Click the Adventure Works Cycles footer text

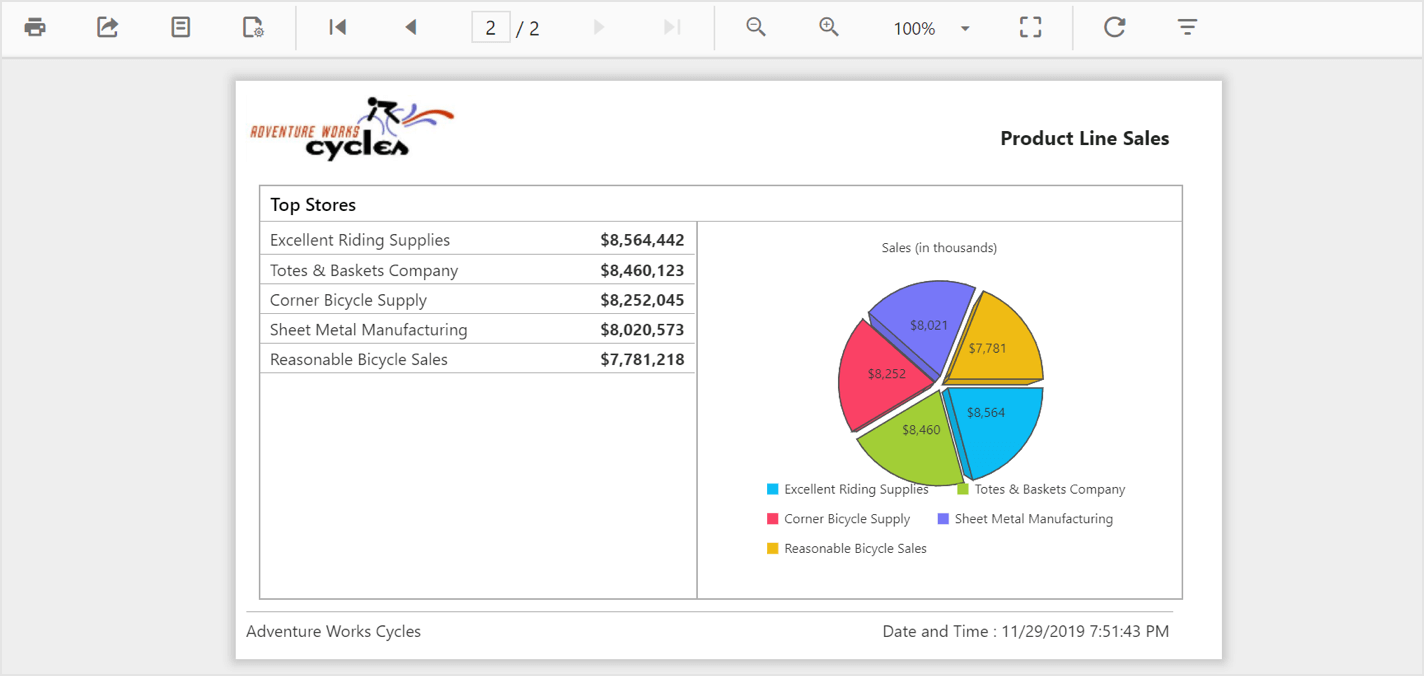333,631
